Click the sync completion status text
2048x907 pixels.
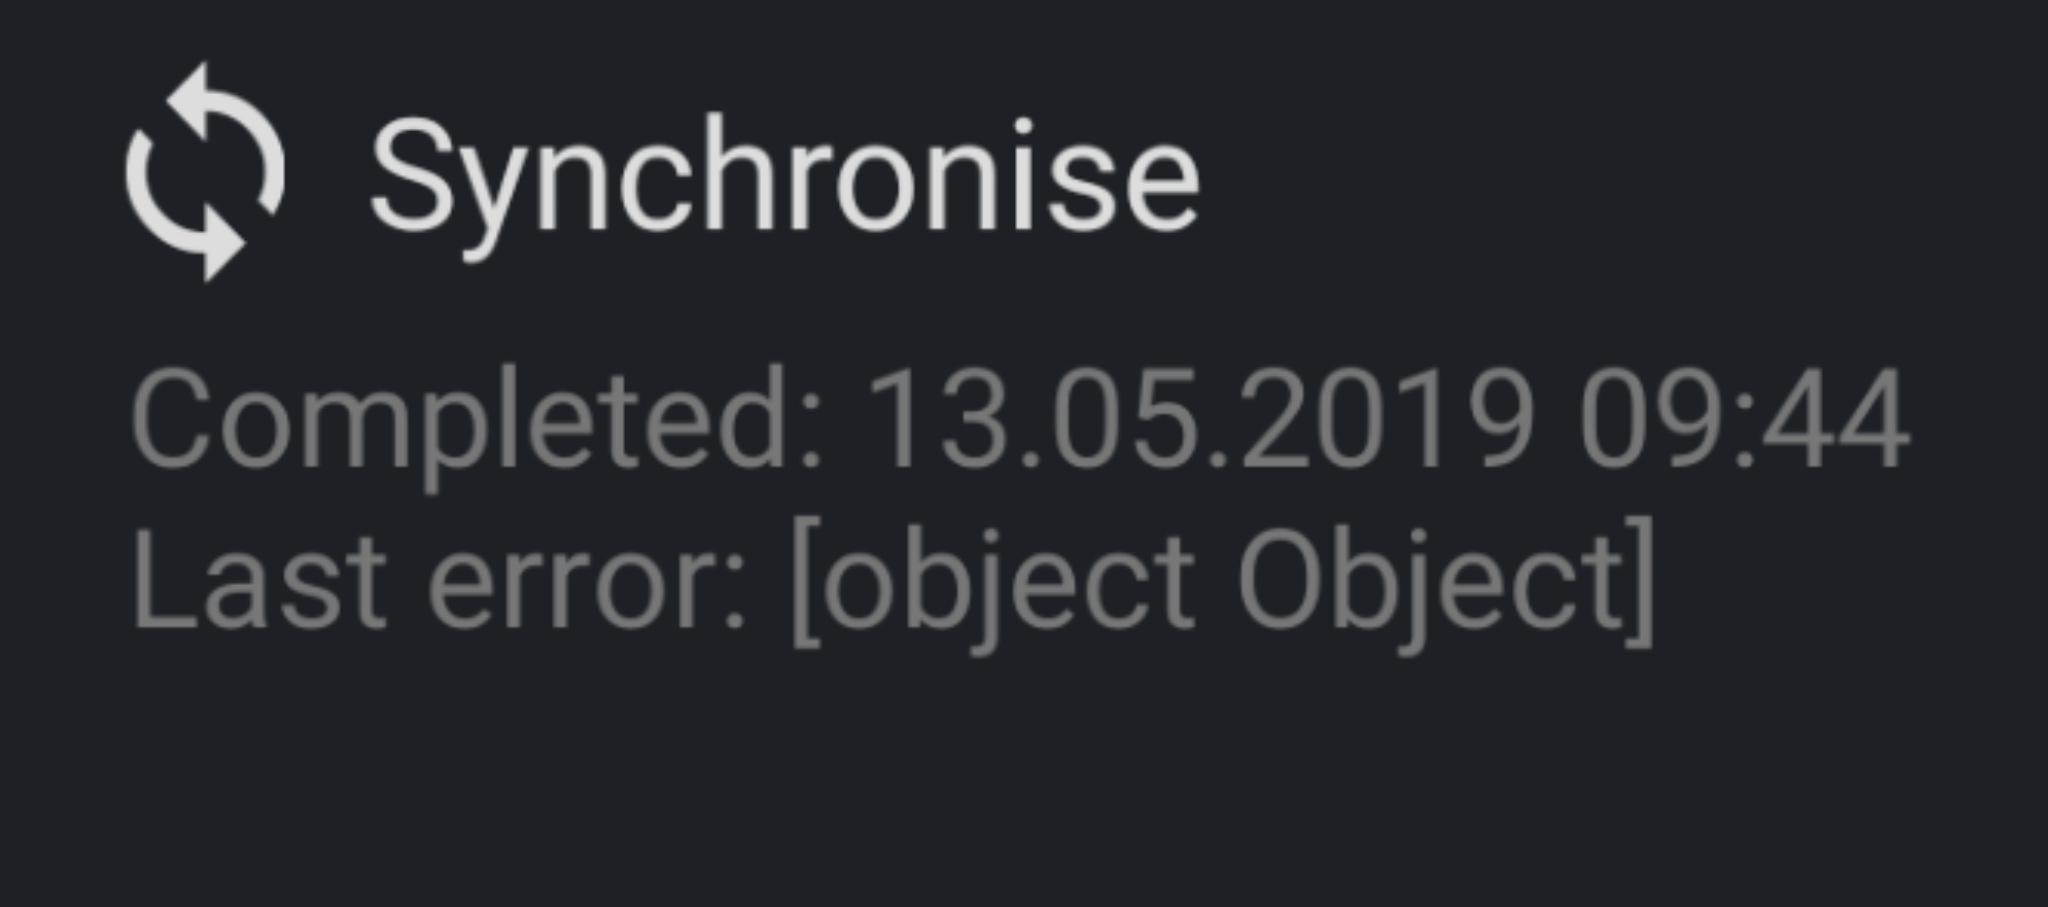[1020, 418]
